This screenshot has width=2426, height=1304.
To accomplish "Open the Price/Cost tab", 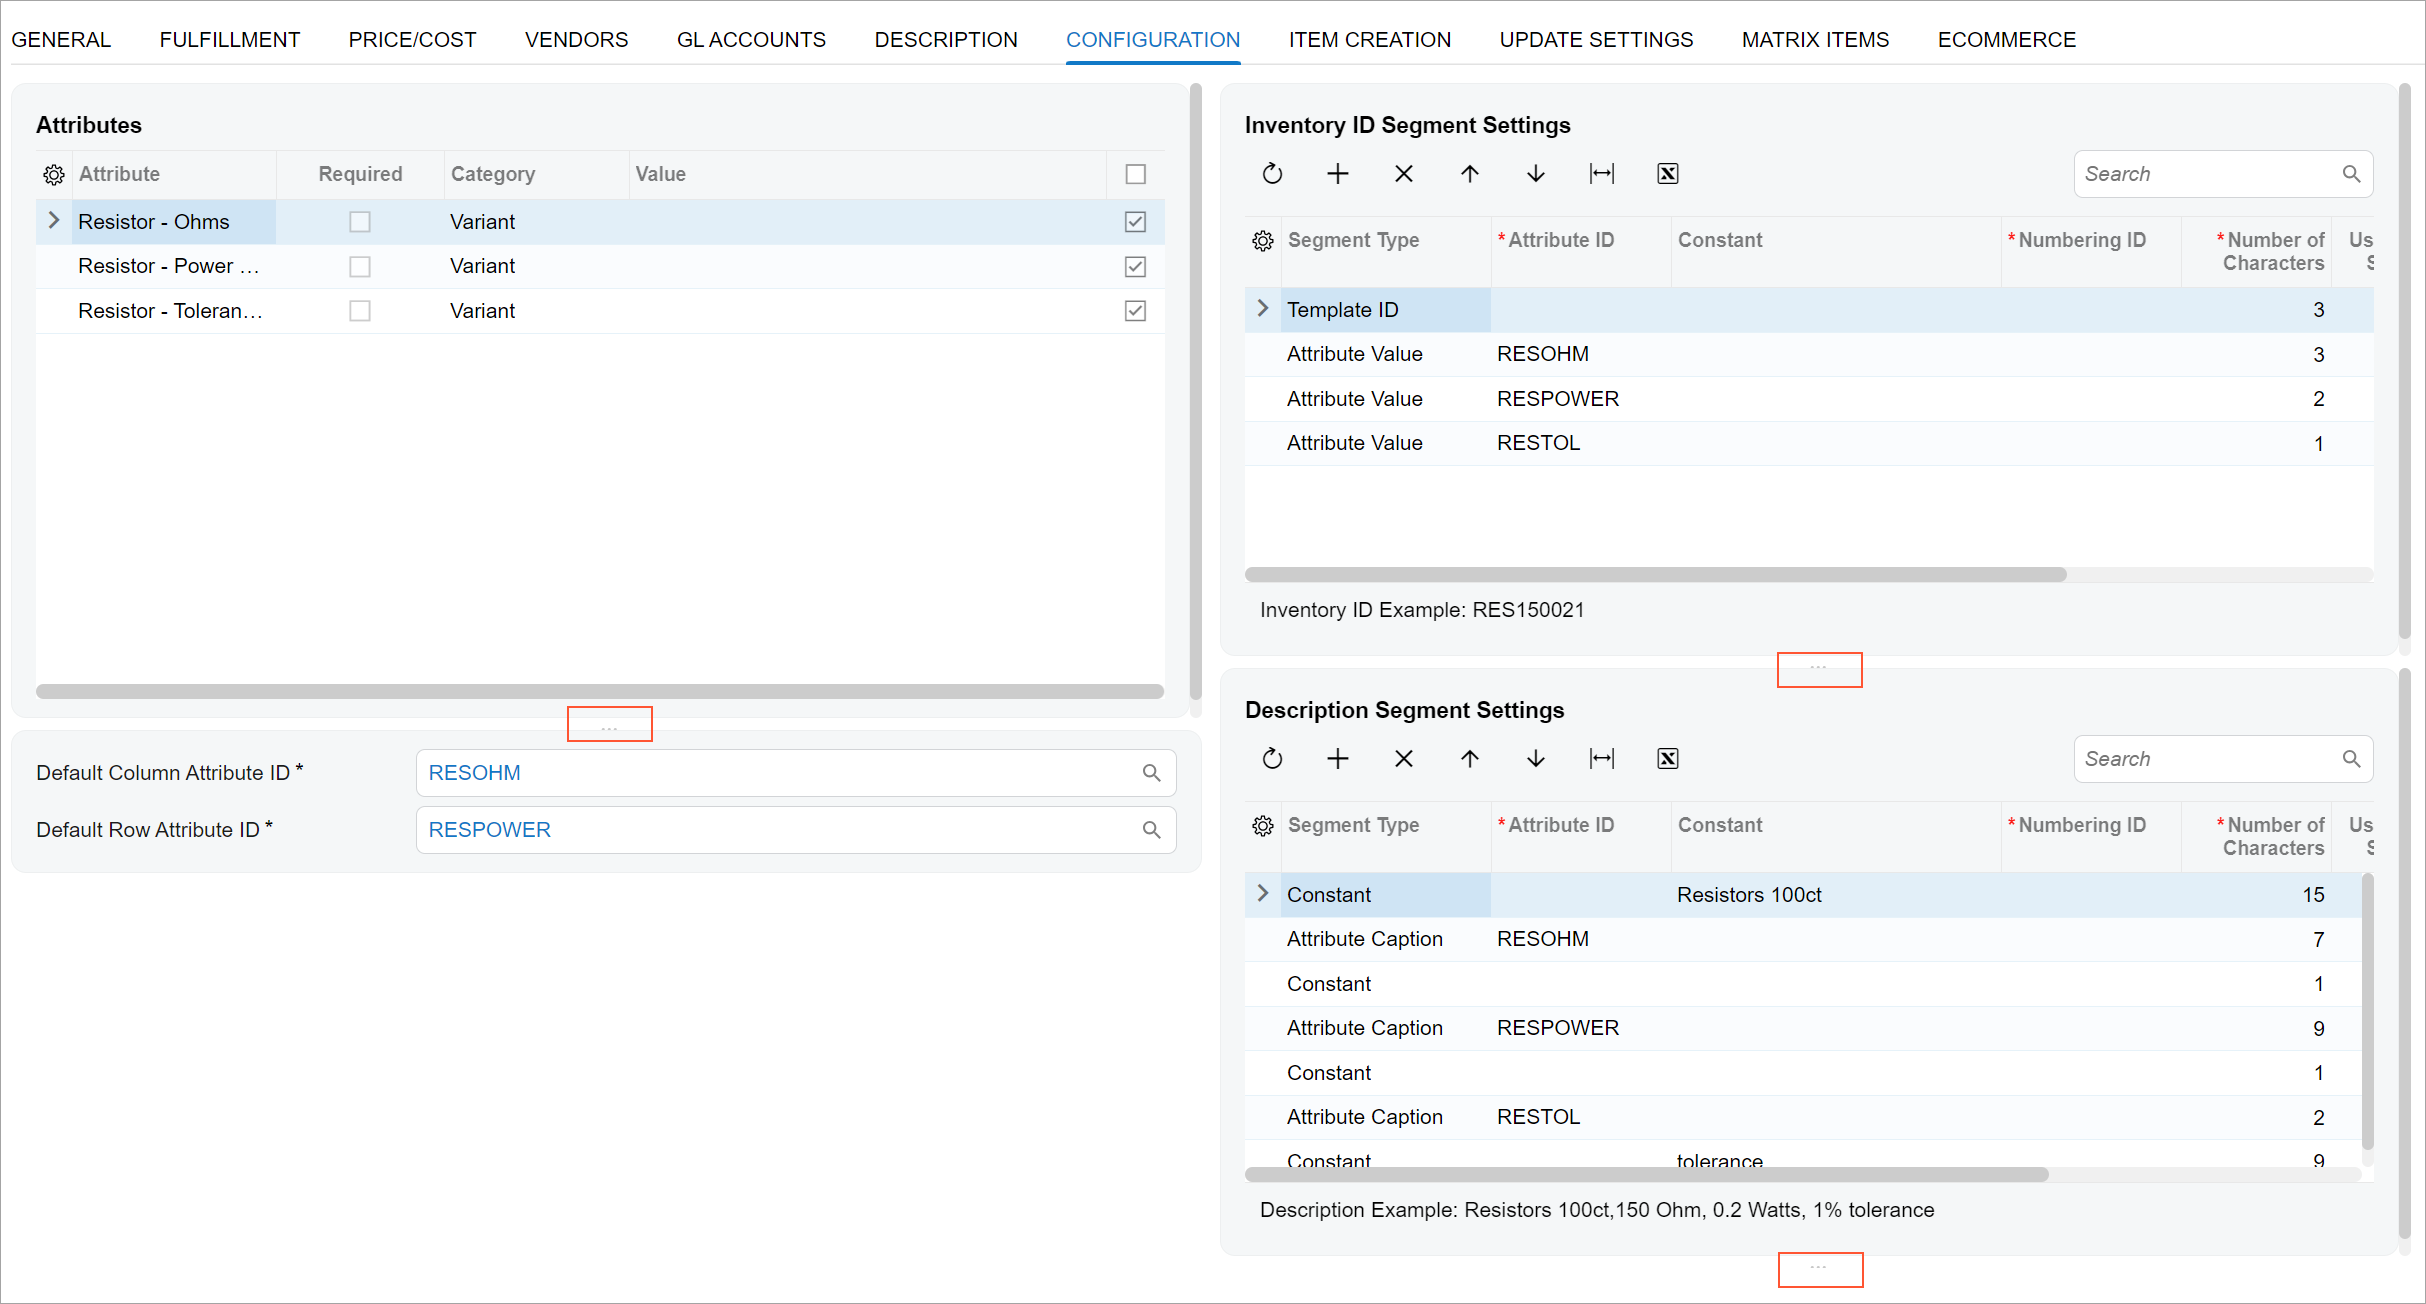I will [412, 40].
